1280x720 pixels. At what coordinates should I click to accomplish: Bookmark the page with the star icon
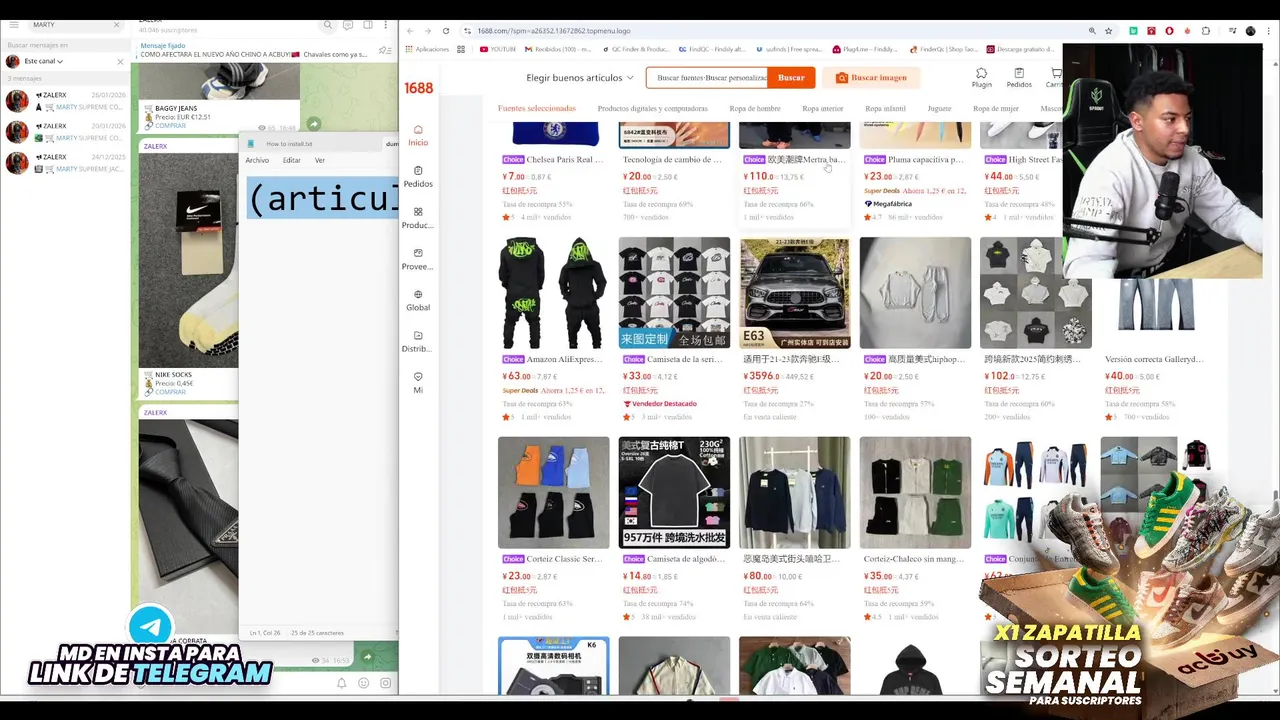click(1108, 31)
